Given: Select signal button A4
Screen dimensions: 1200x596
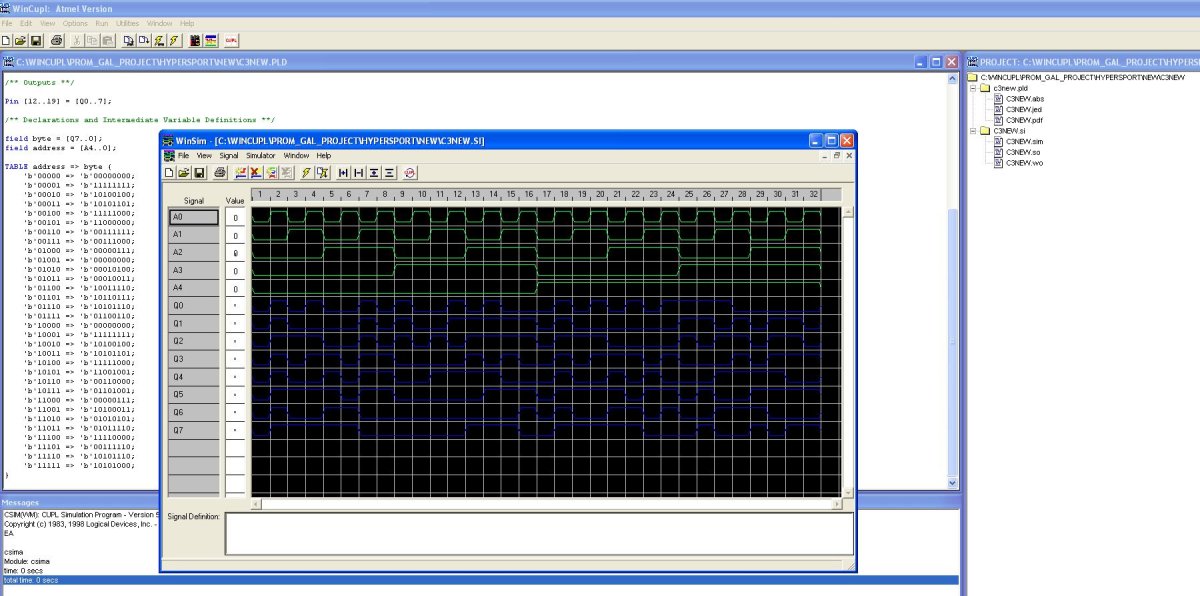Looking at the screenshot, I should point(194,288).
